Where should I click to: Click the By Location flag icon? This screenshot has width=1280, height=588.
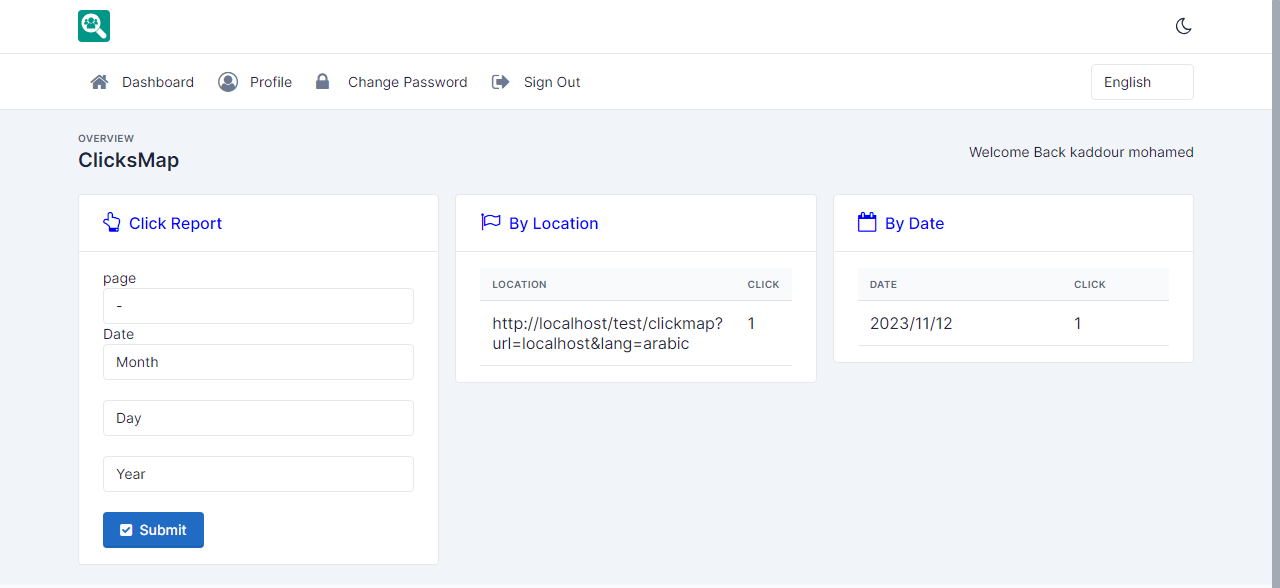pos(490,222)
